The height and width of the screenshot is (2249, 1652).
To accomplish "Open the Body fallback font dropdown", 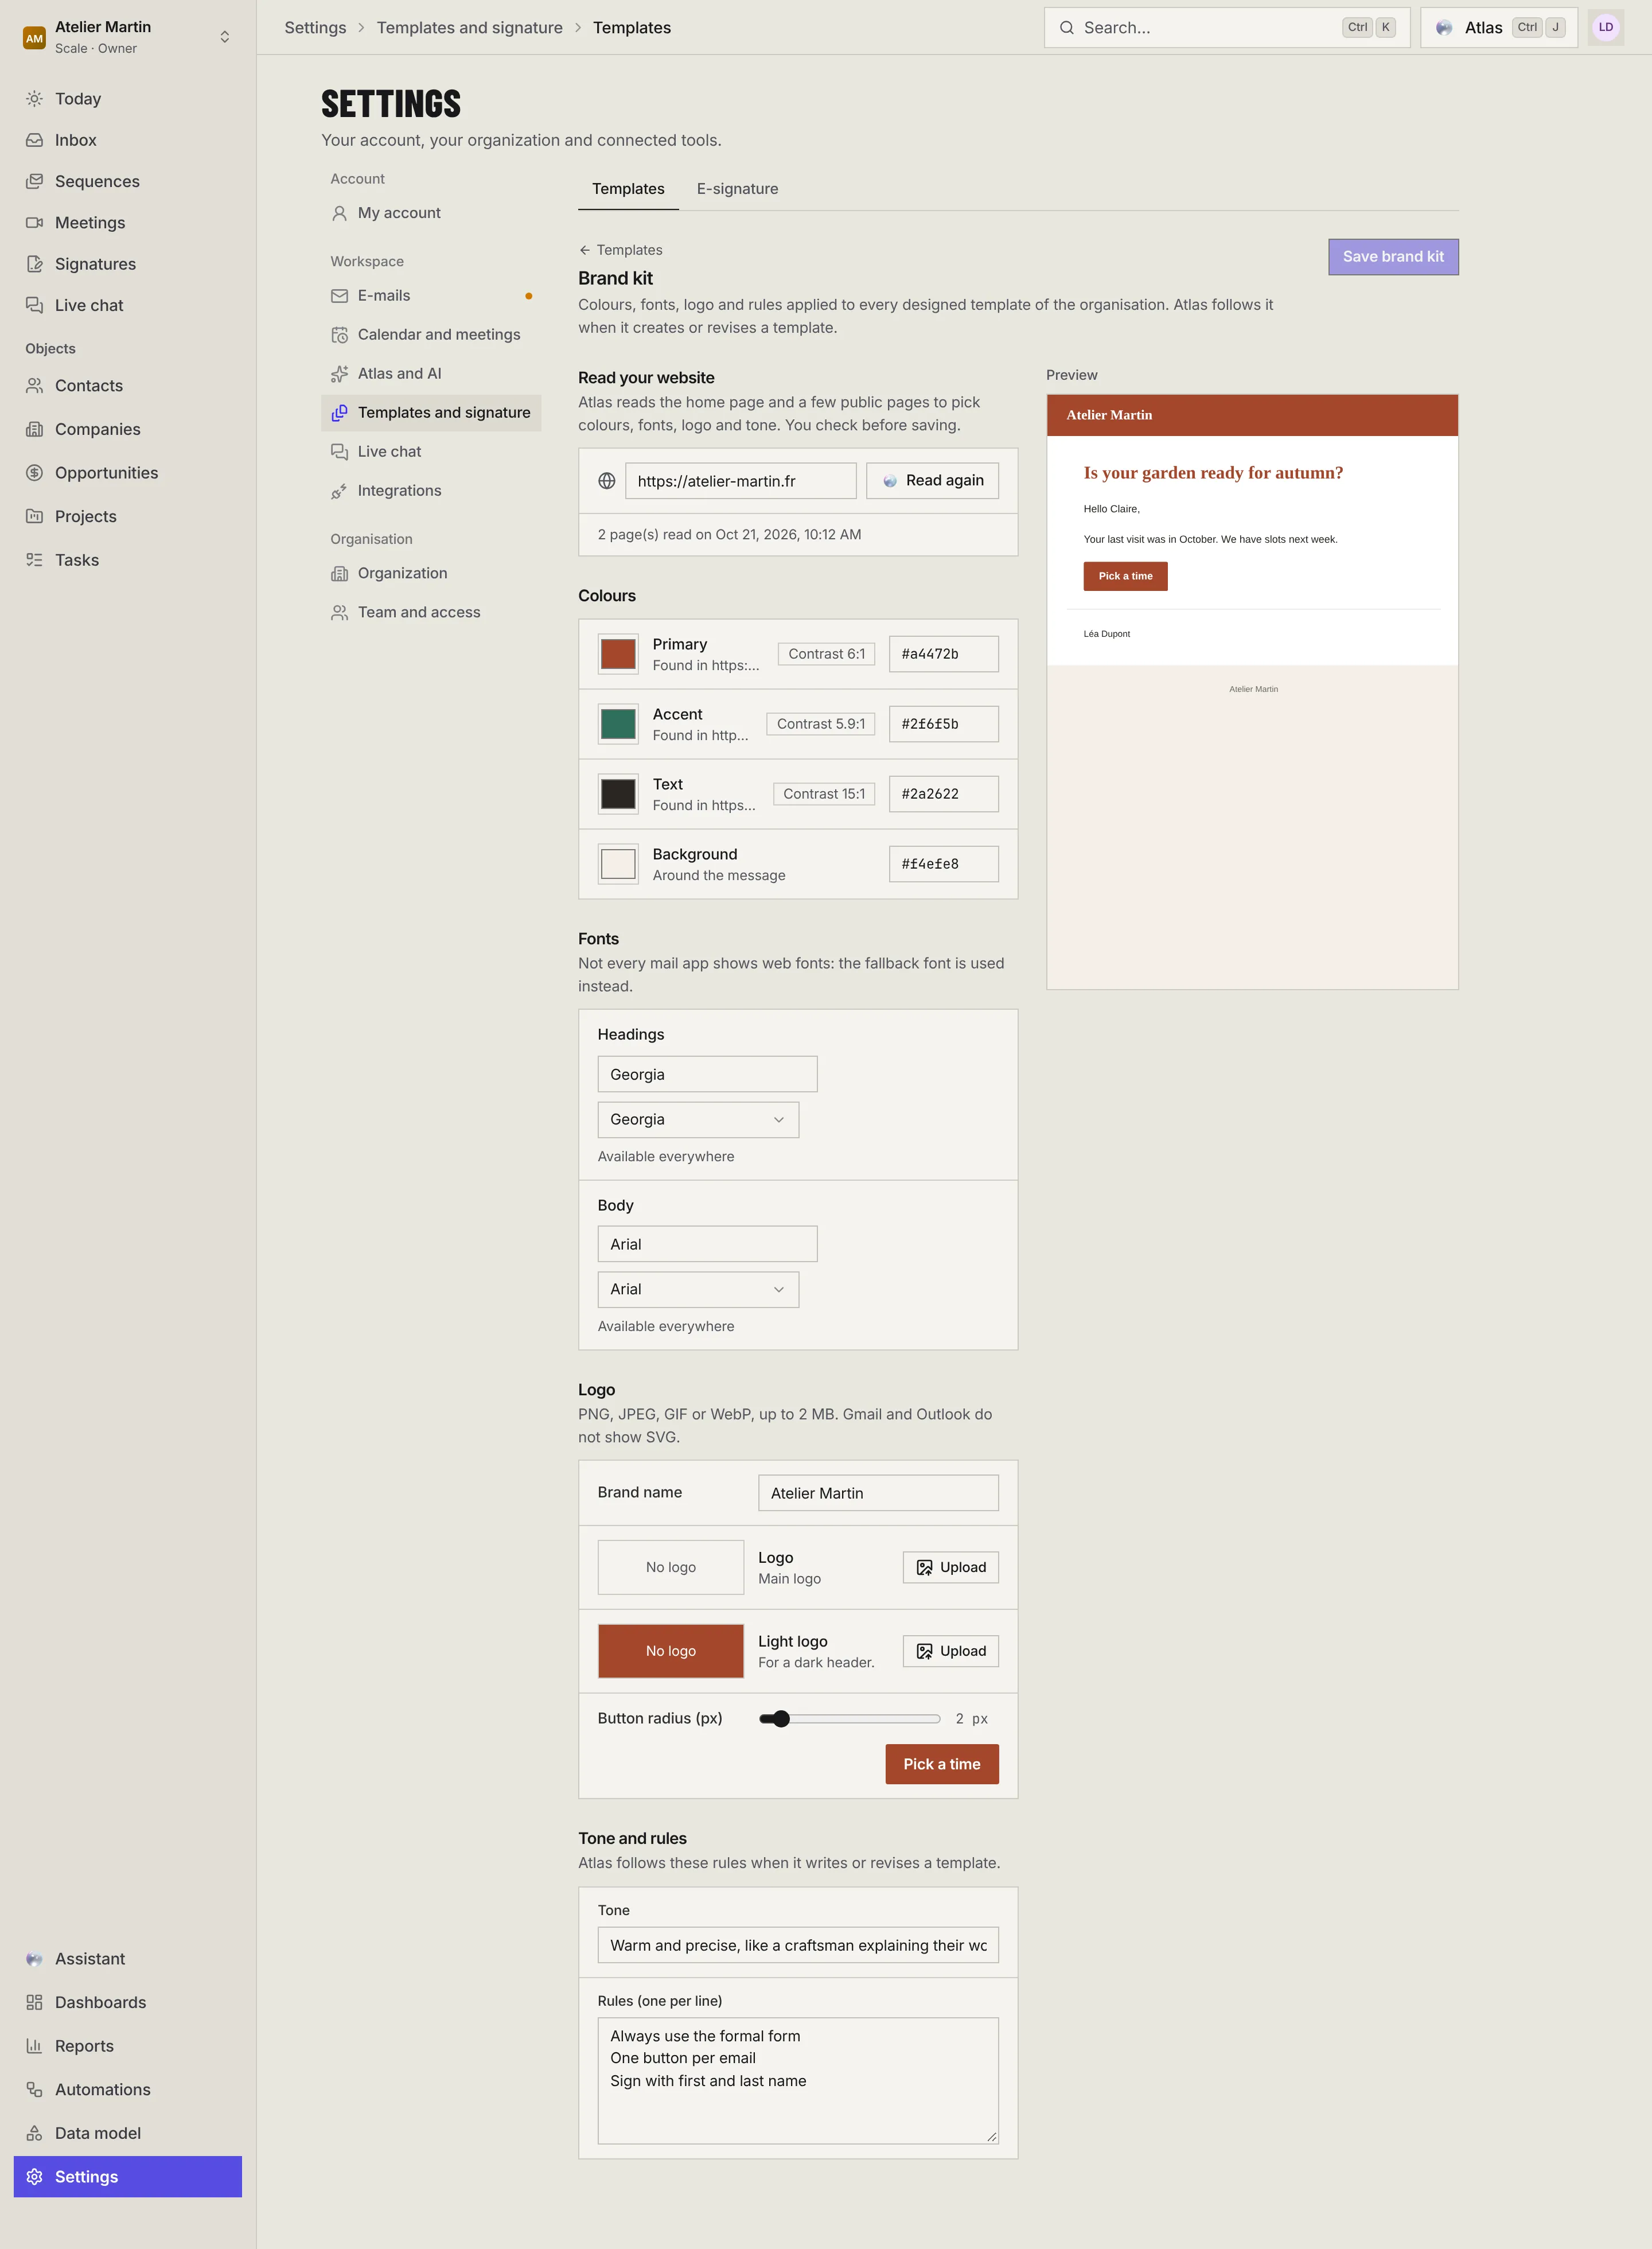I will point(698,1289).
